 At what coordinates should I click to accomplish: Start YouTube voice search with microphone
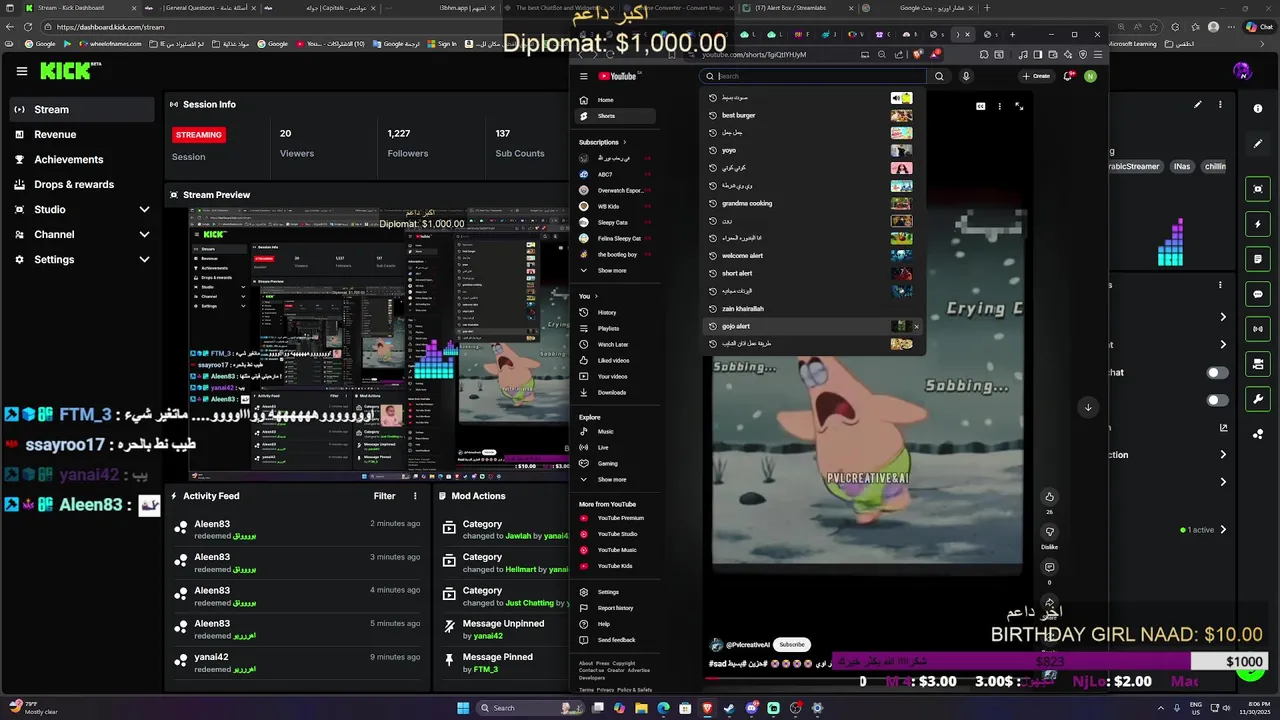(965, 76)
